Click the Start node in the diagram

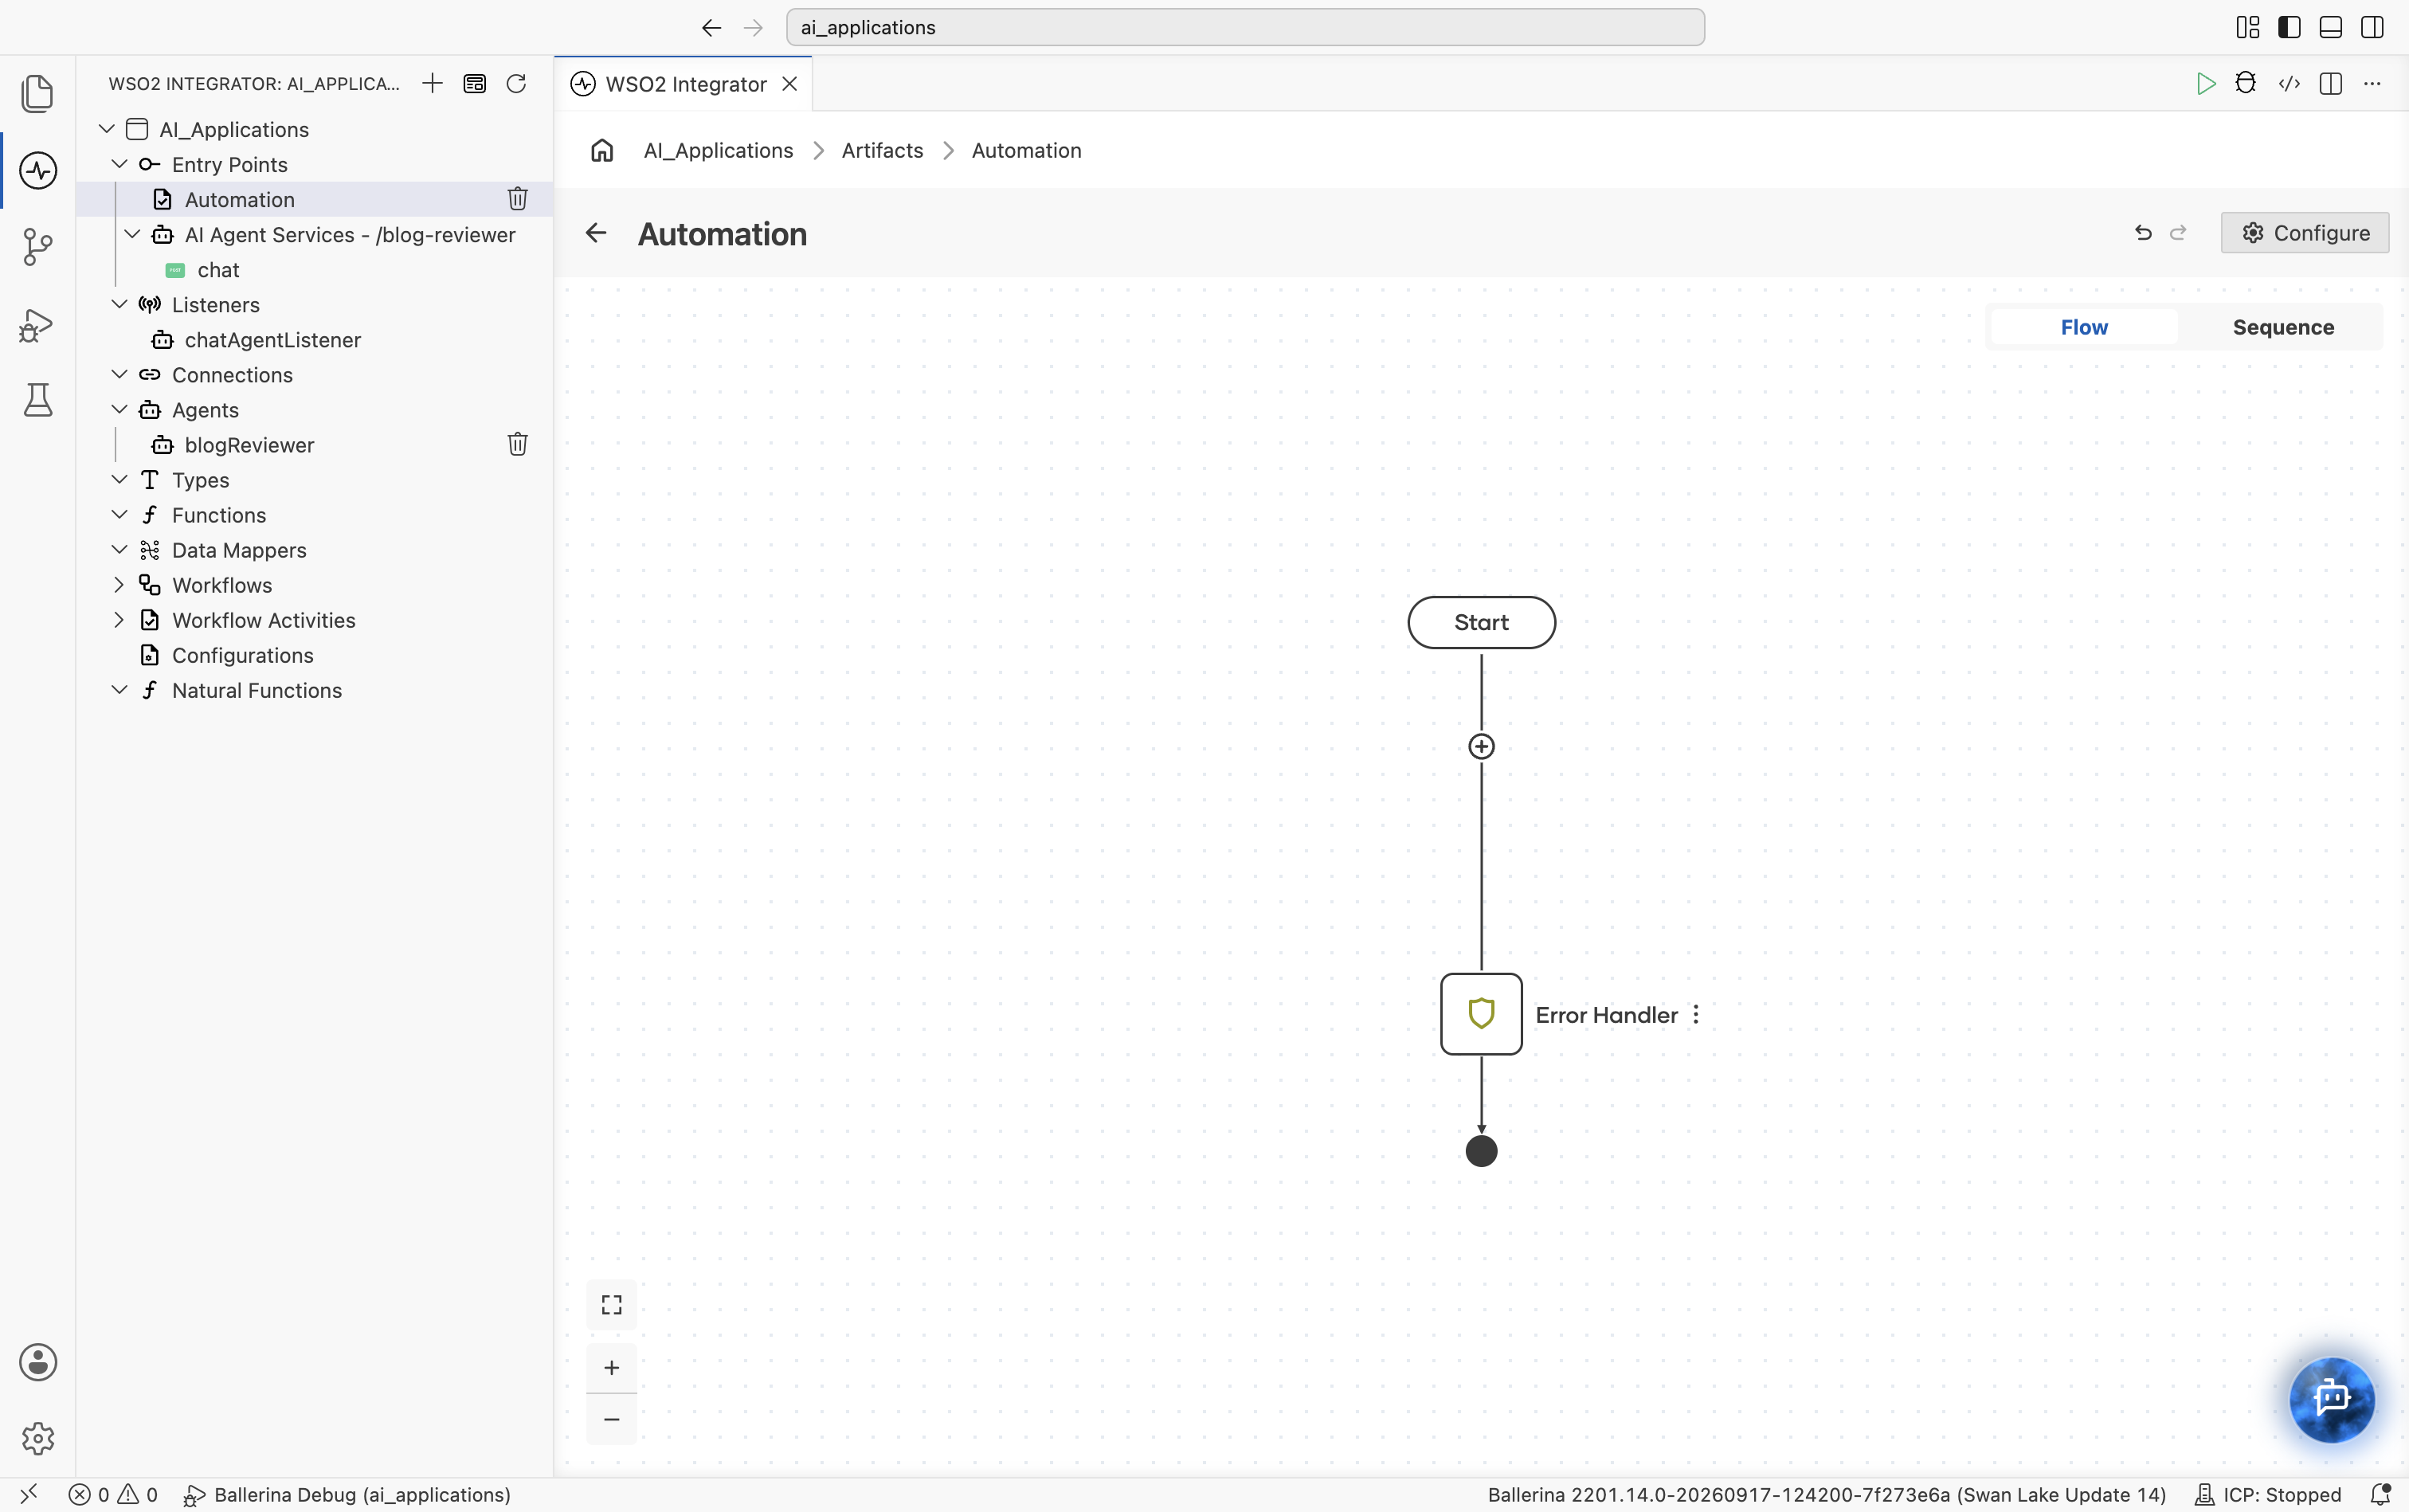1481,622
